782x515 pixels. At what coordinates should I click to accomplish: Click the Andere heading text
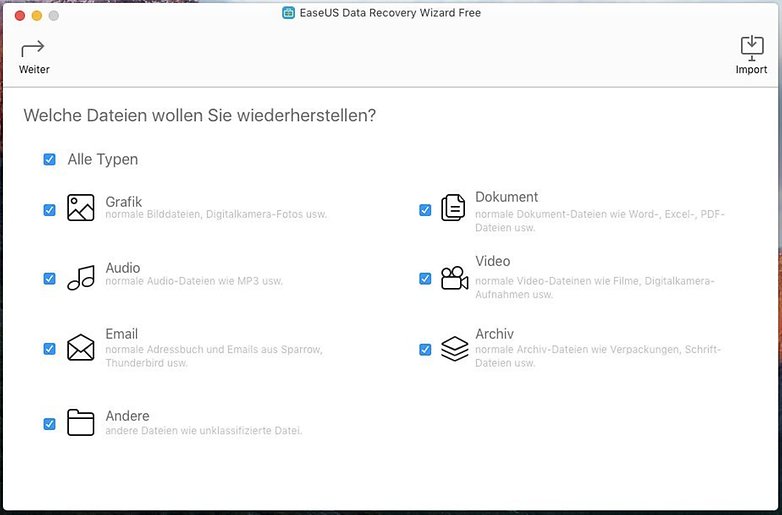tap(127, 416)
